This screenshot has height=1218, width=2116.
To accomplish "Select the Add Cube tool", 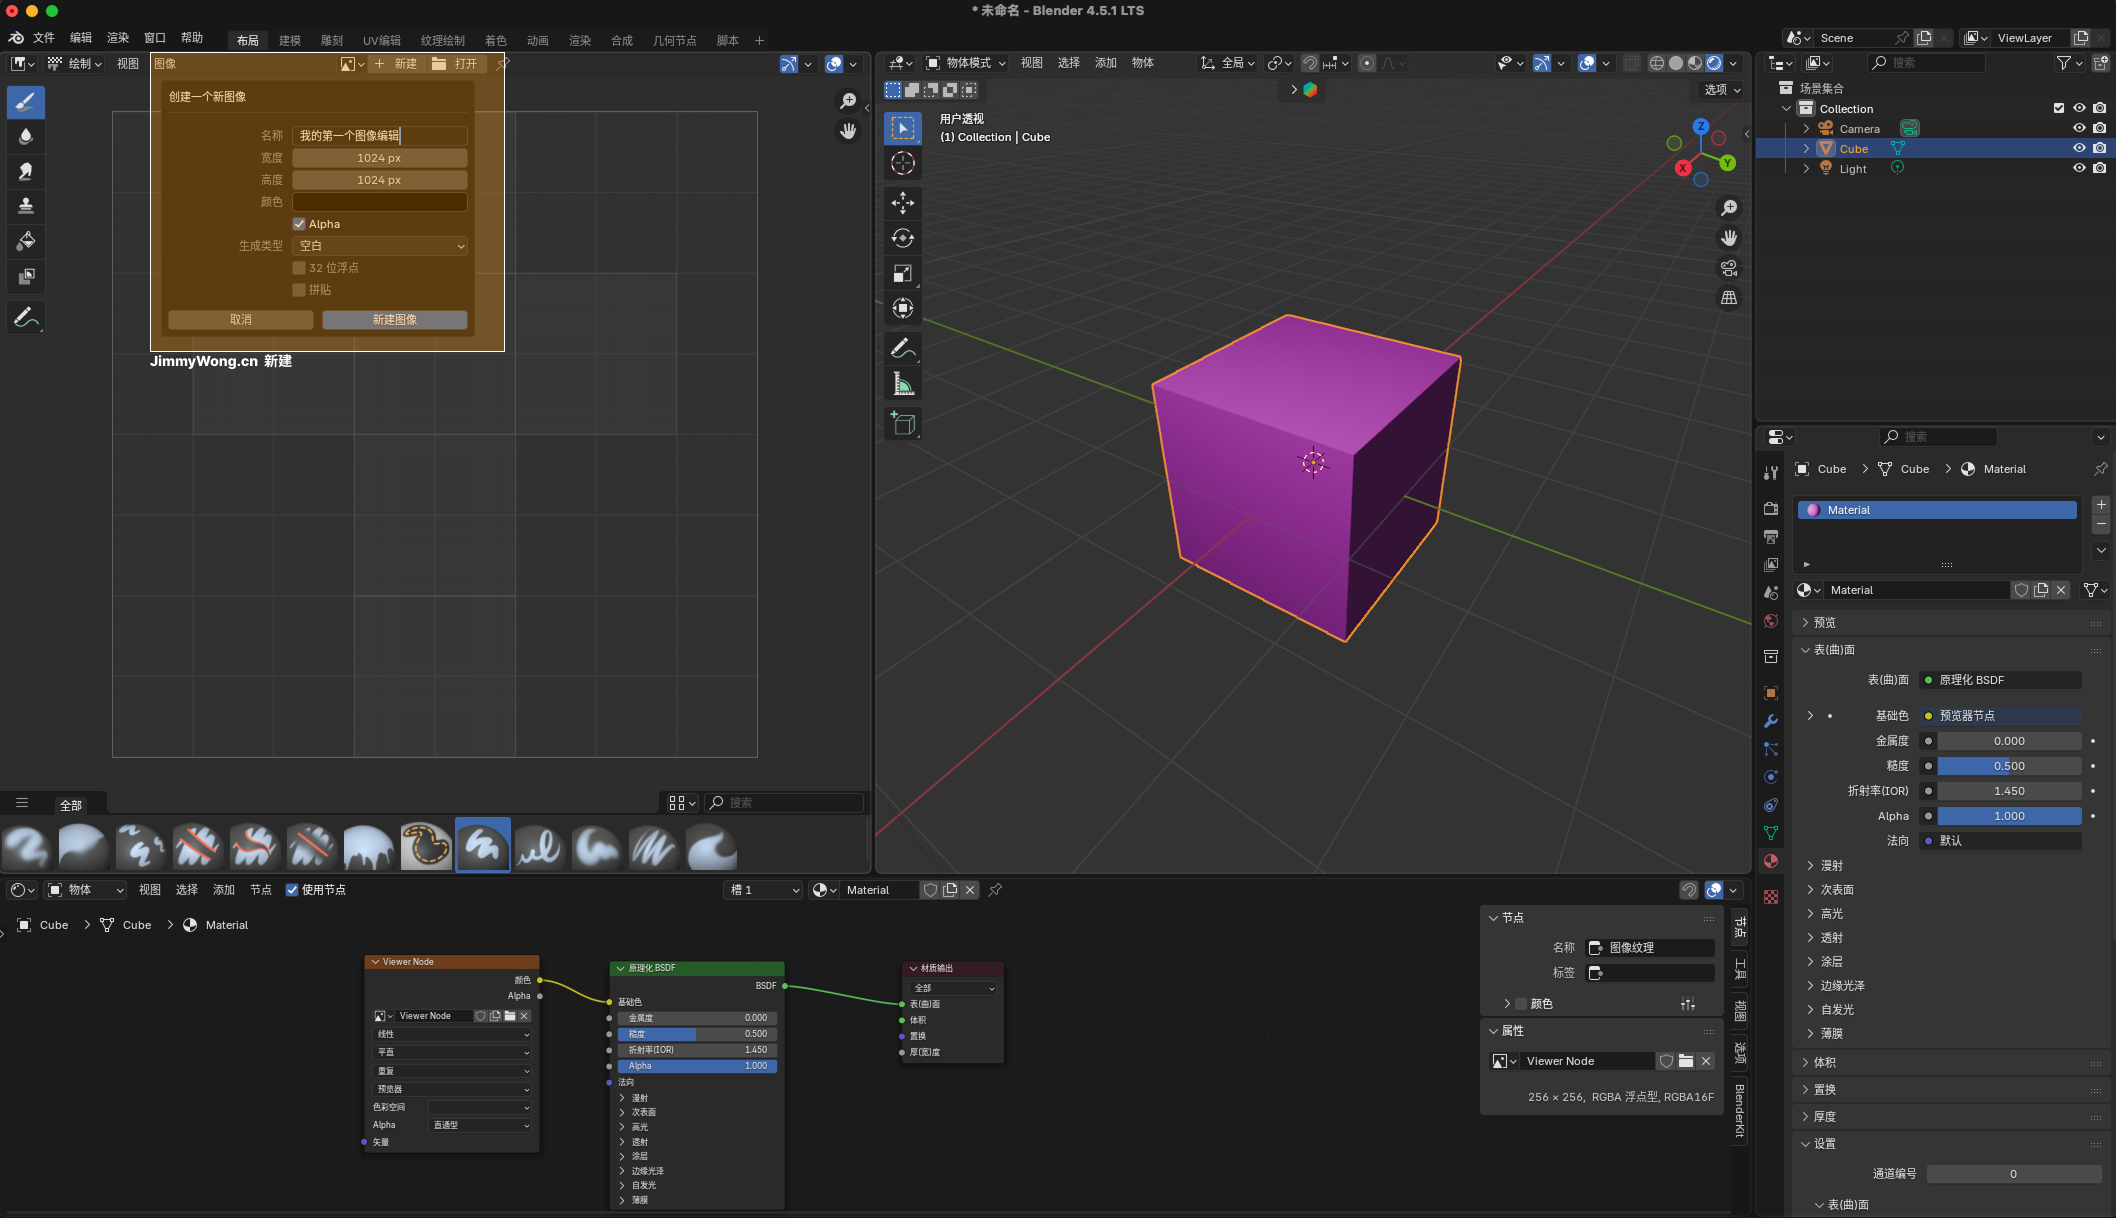I will pyautogui.click(x=902, y=423).
